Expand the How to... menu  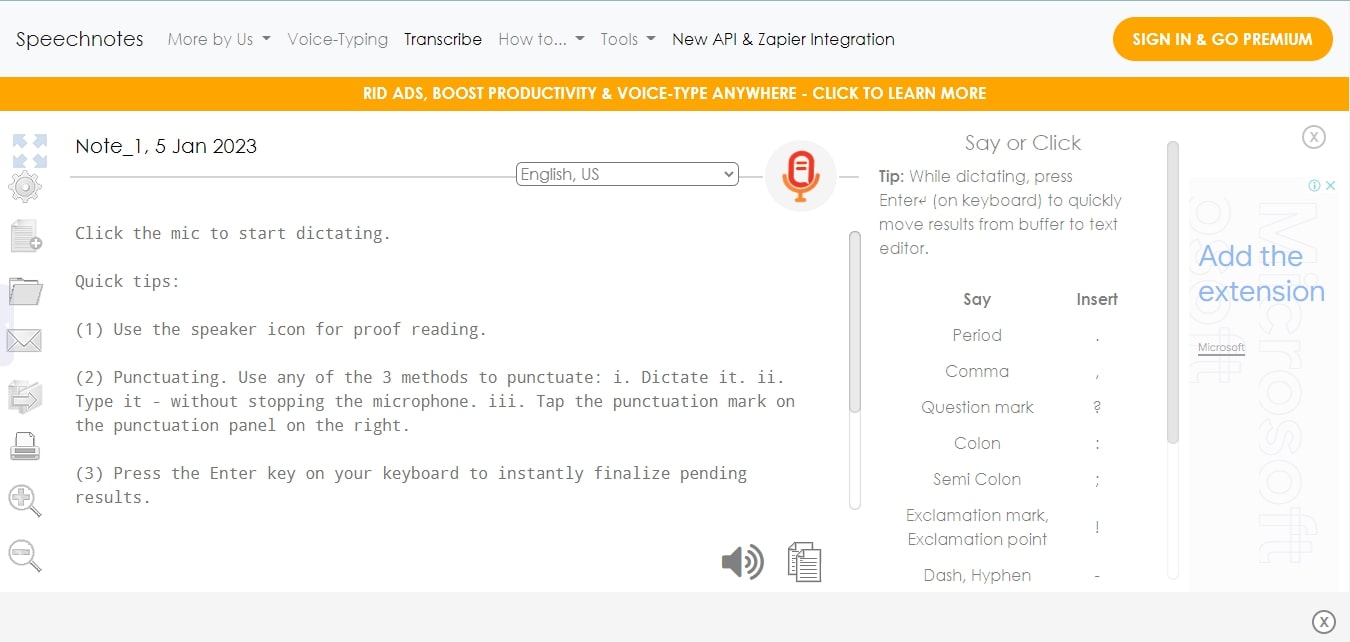[x=541, y=39]
